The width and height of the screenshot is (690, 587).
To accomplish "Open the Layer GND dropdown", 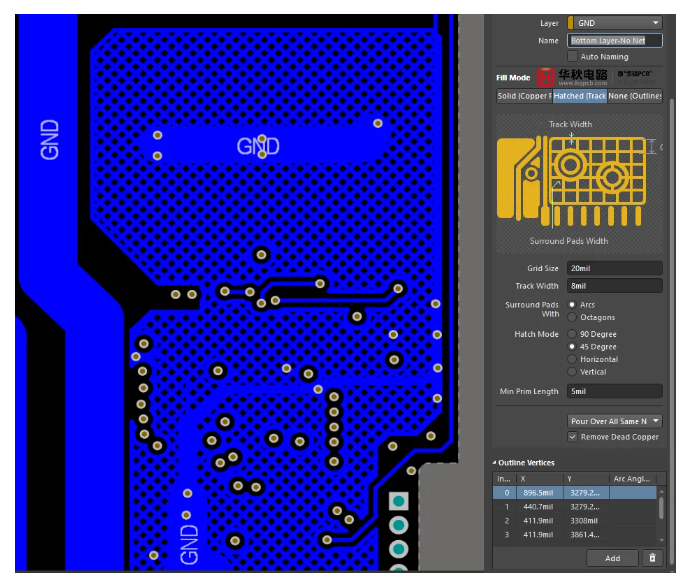I will tap(614, 23).
